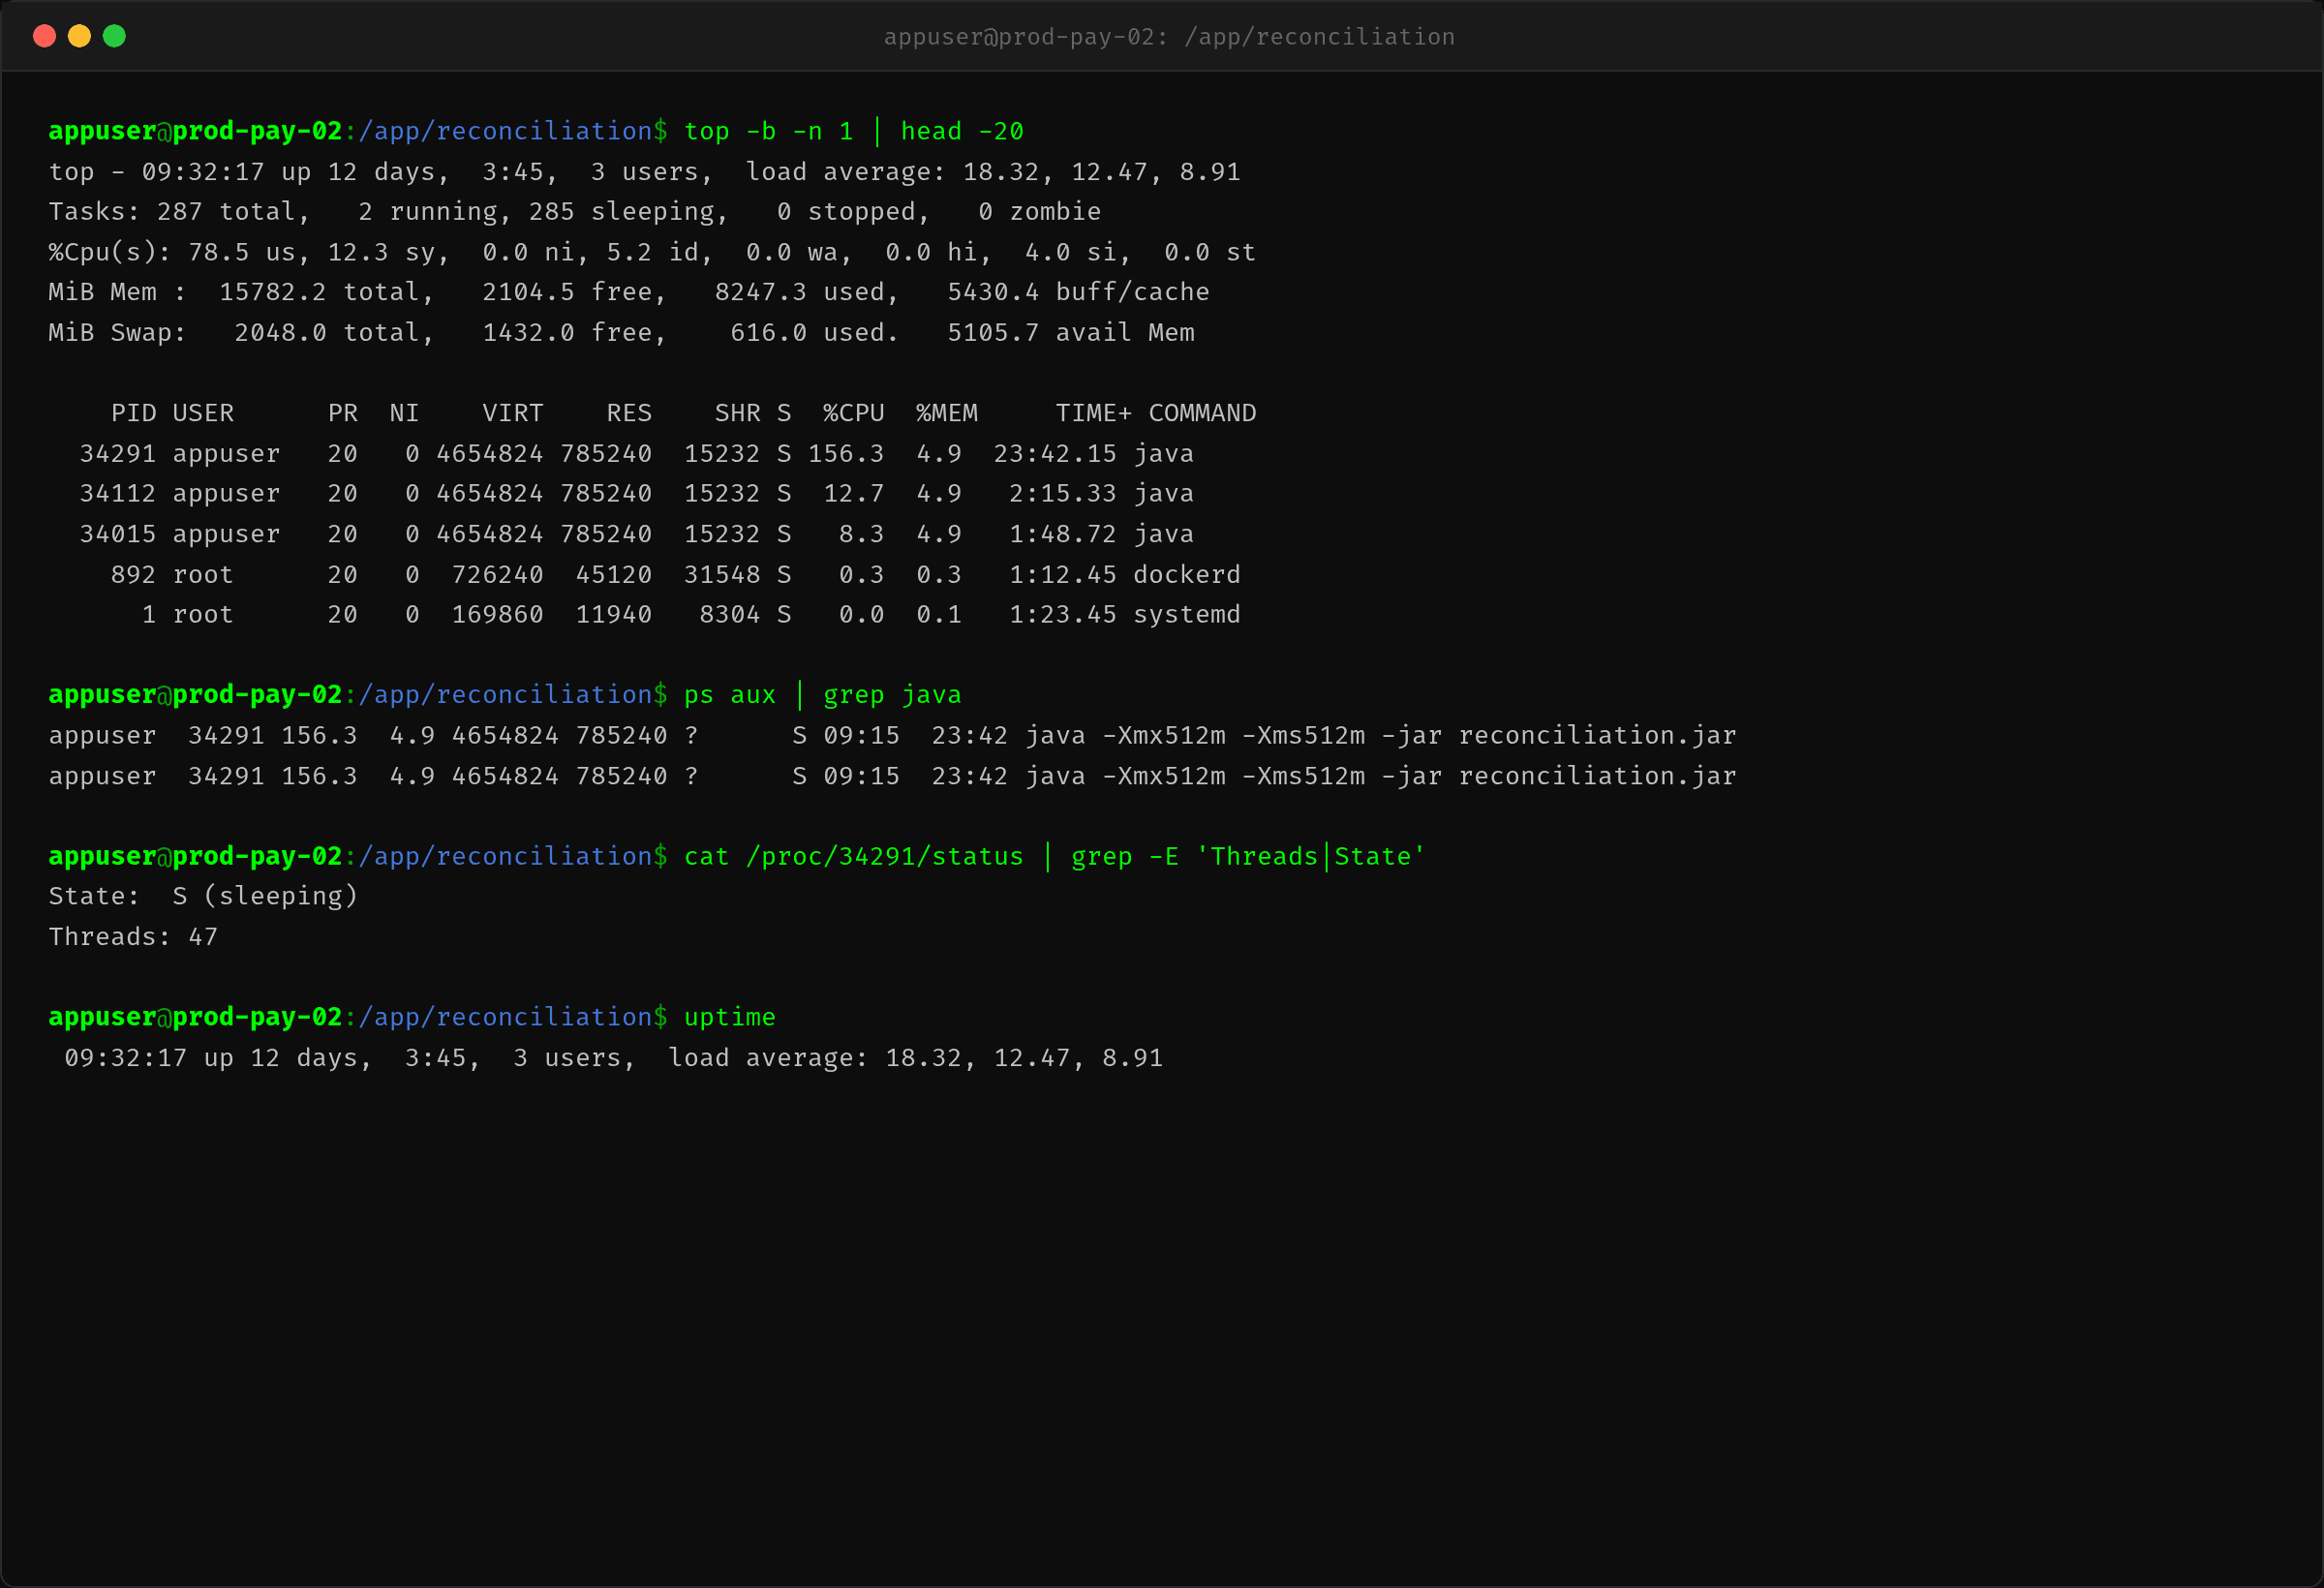Click the 'top -b -n 1 | head -20' command
This screenshot has width=2324, height=1588.
coord(853,131)
